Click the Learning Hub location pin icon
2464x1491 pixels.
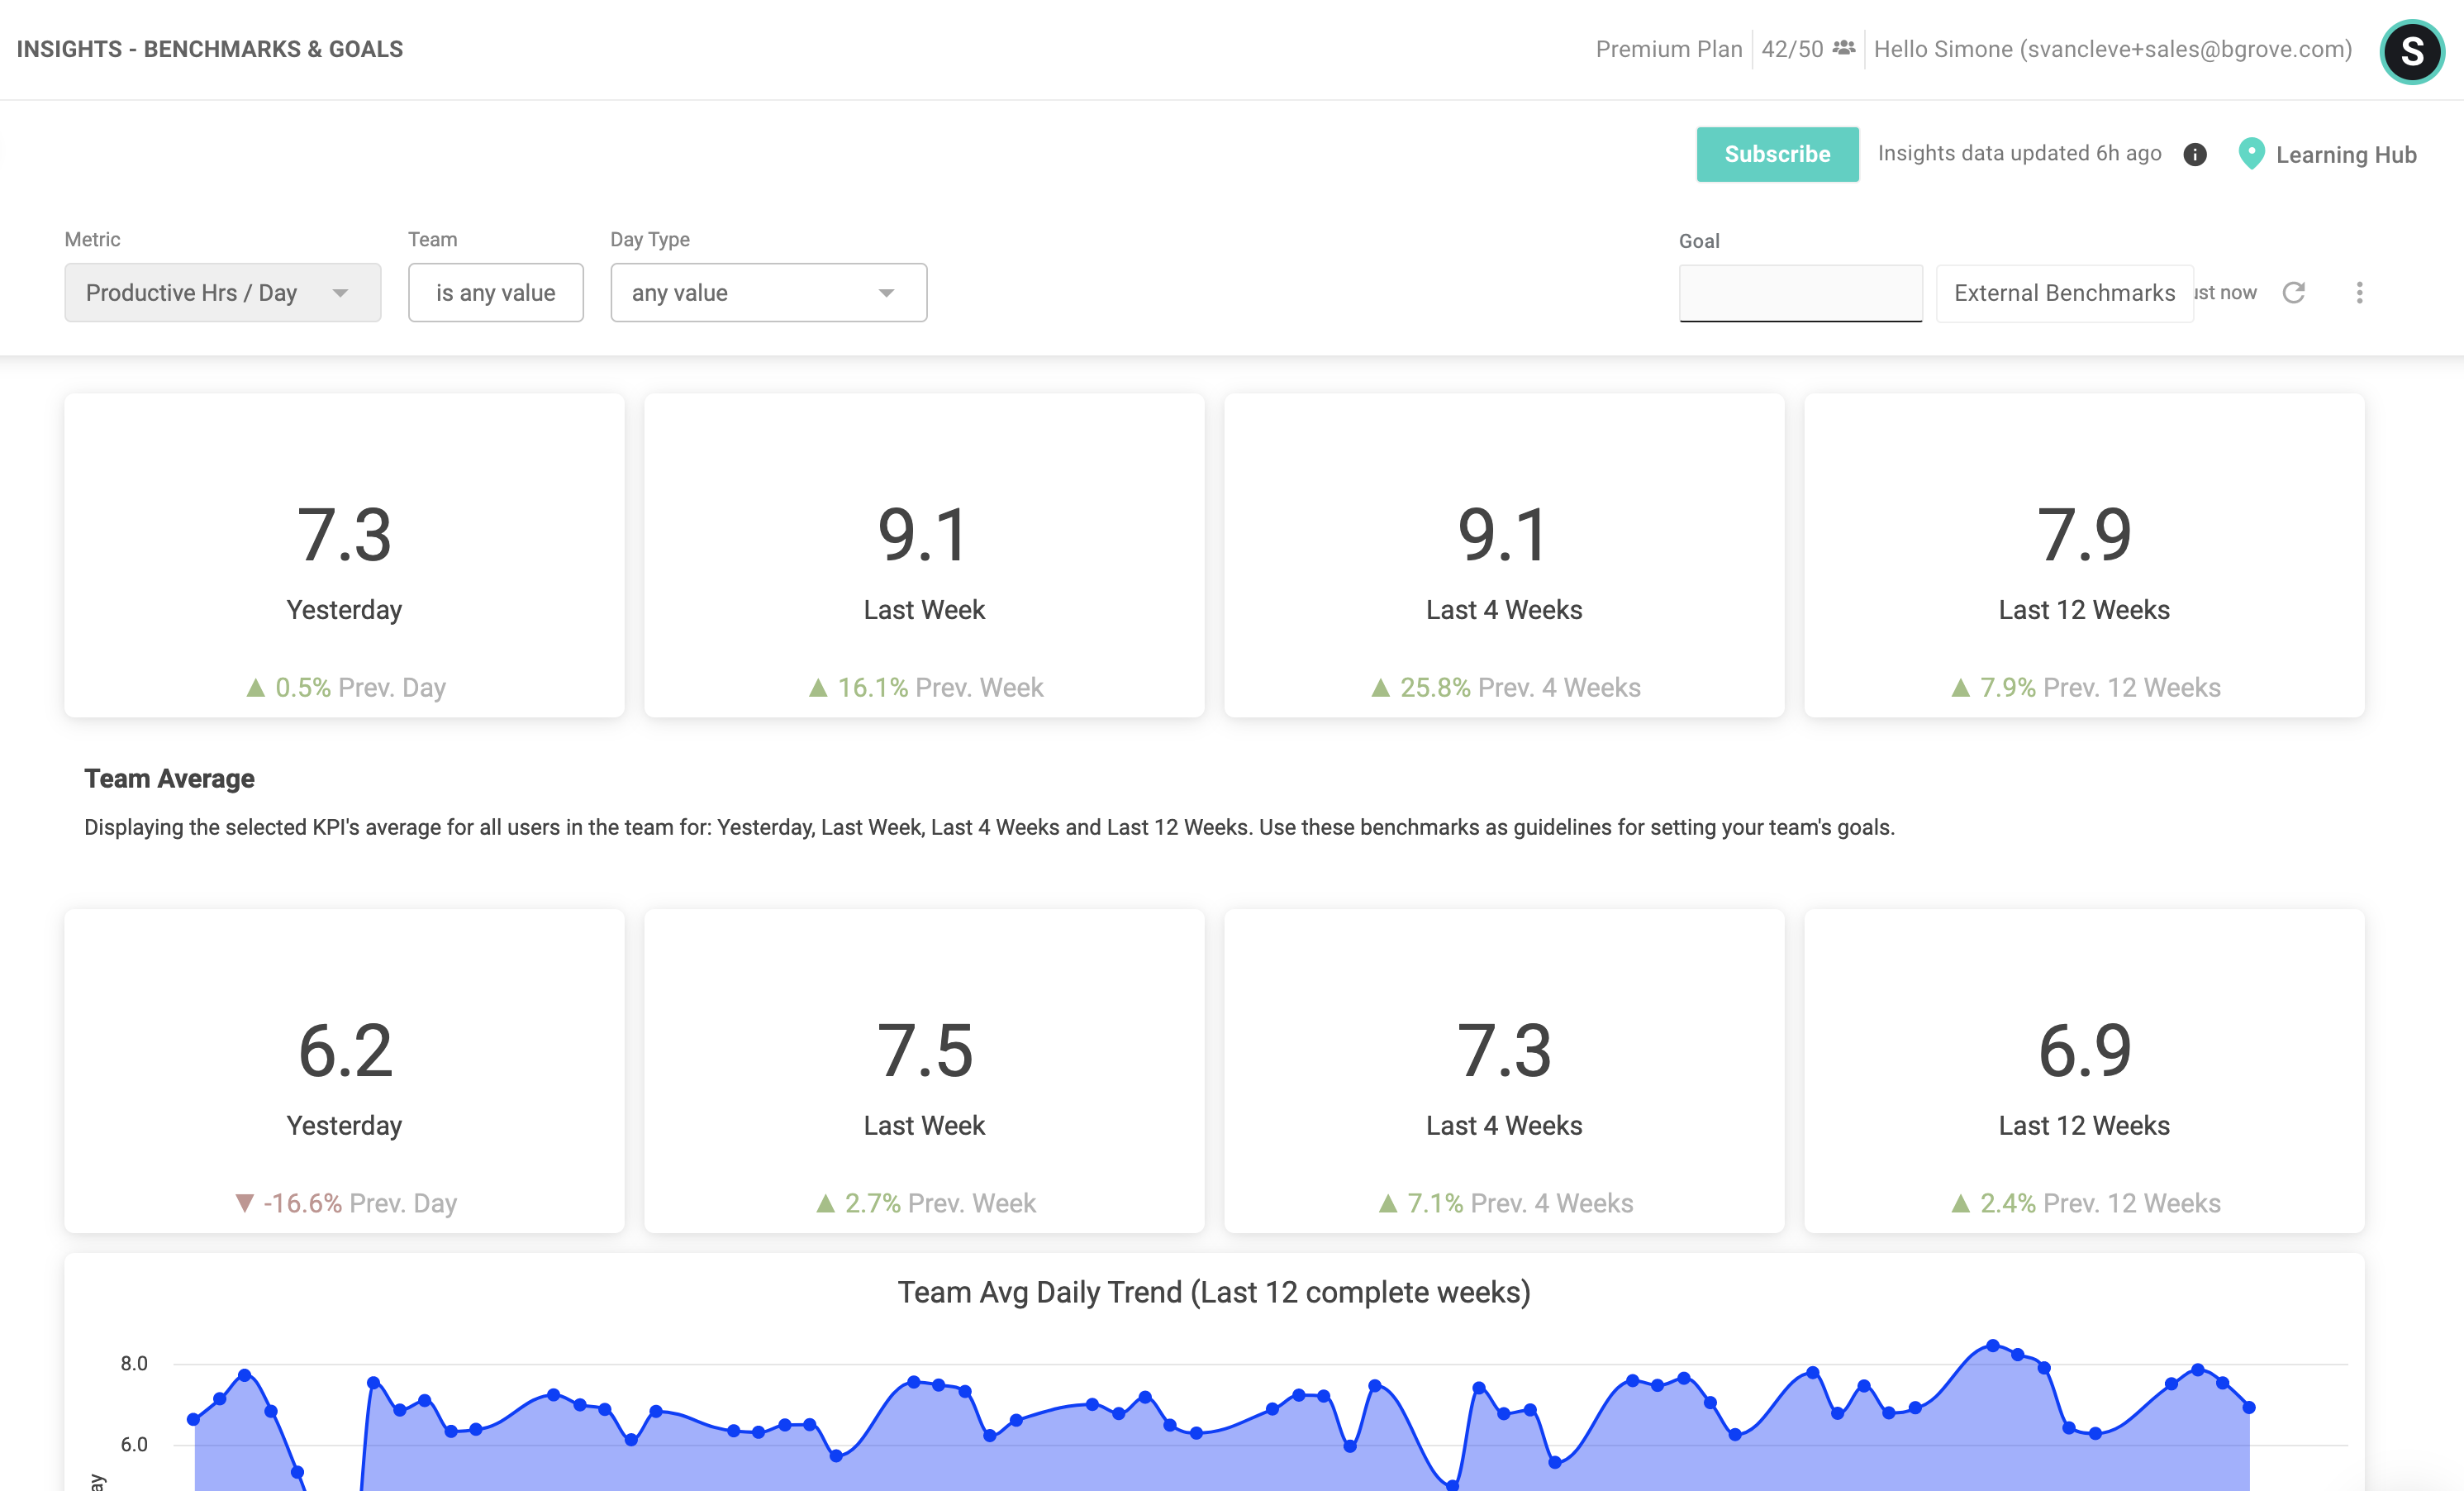click(x=2250, y=154)
